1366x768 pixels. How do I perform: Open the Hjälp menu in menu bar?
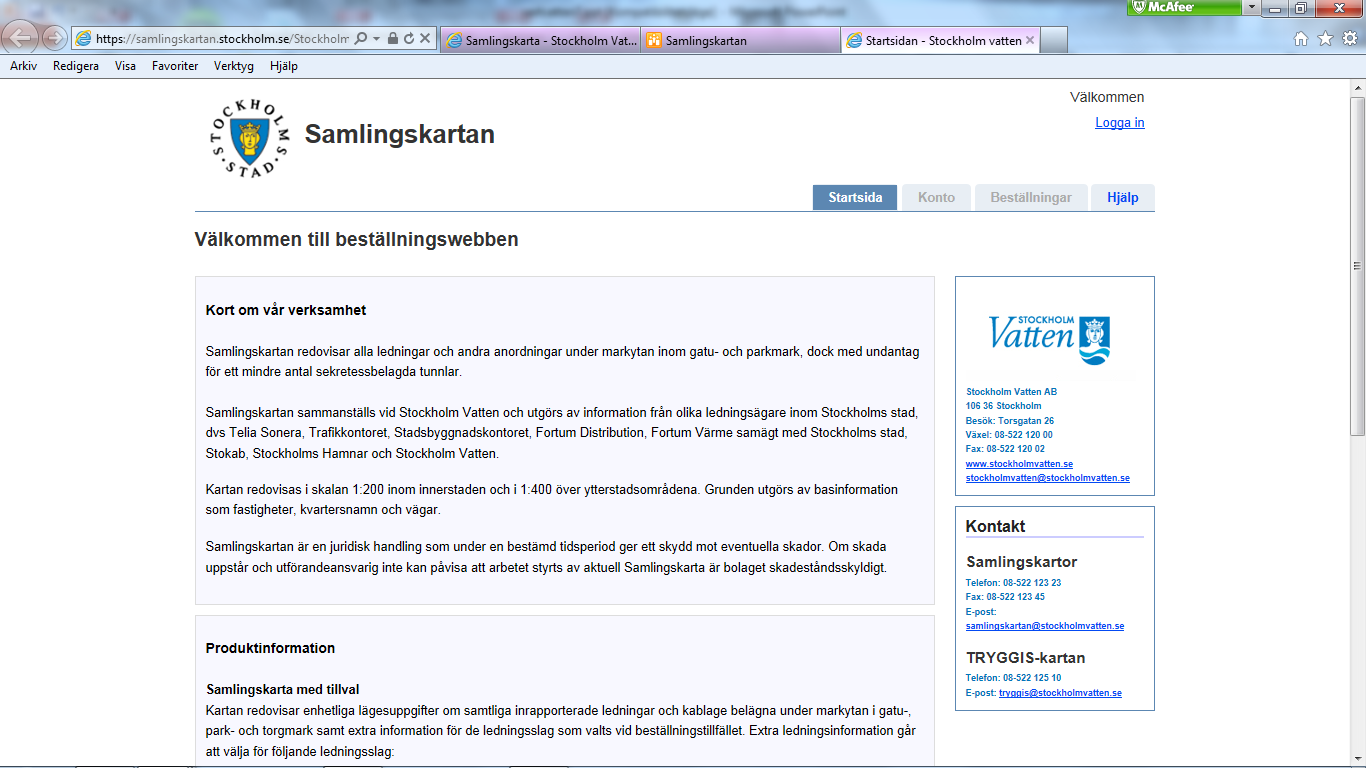pyautogui.click(x=284, y=66)
